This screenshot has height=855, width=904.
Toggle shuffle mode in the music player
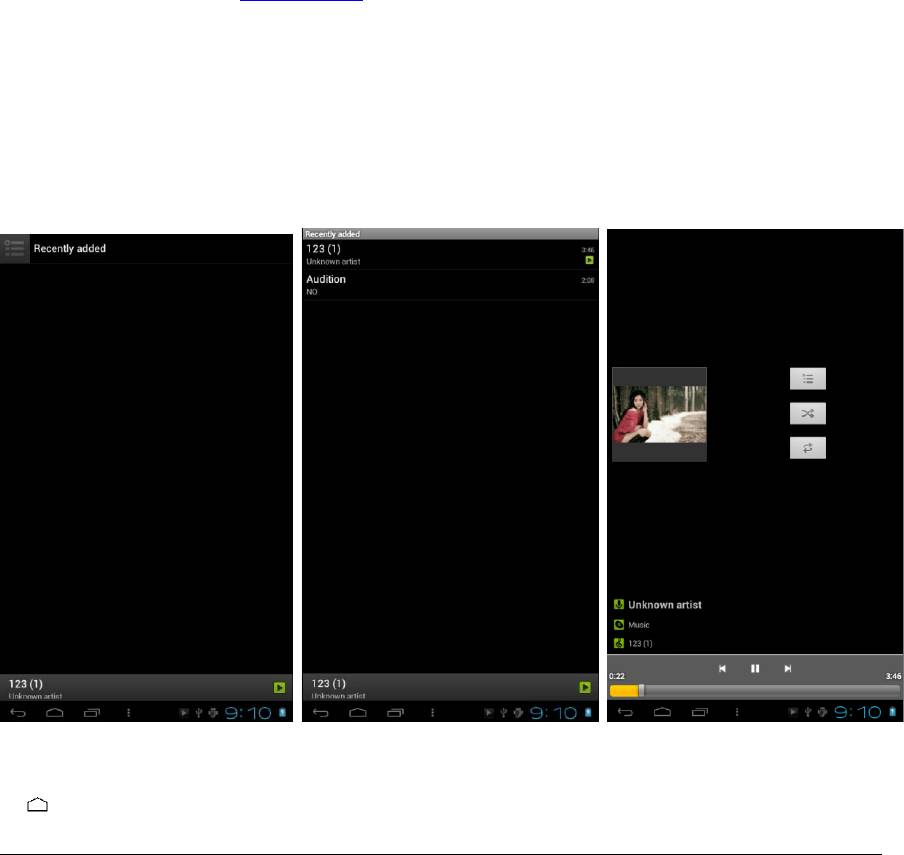(x=808, y=414)
